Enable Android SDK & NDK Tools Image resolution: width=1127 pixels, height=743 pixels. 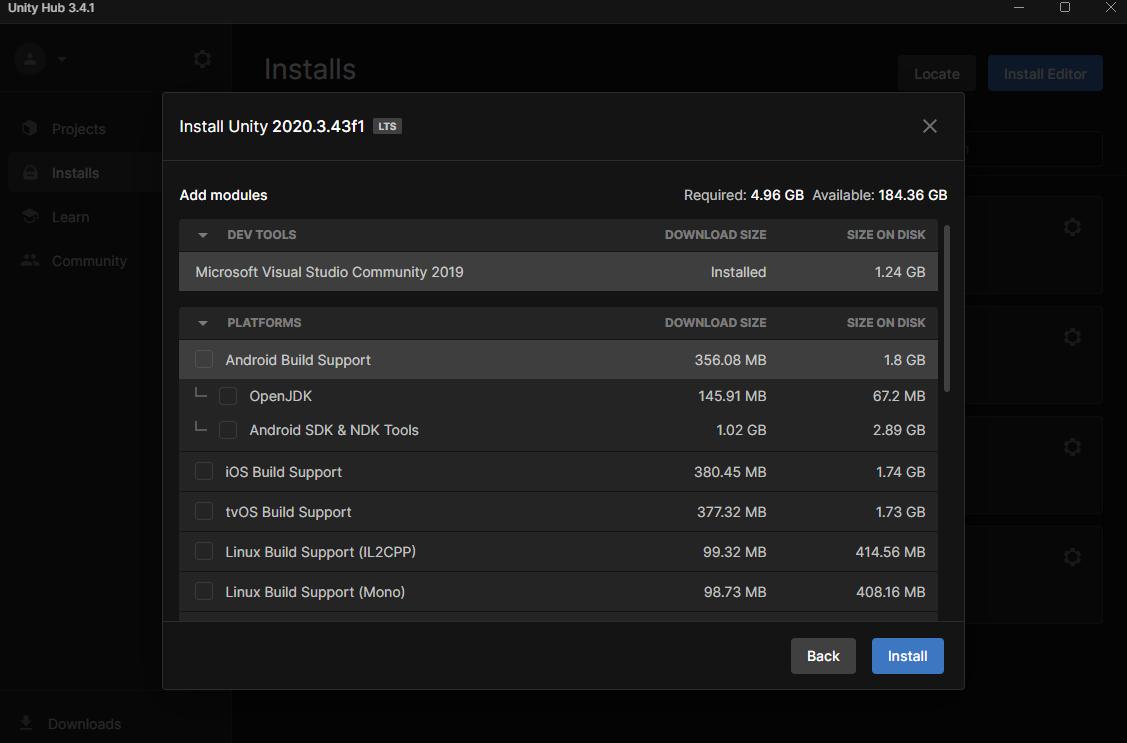click(x=228, y=430)
